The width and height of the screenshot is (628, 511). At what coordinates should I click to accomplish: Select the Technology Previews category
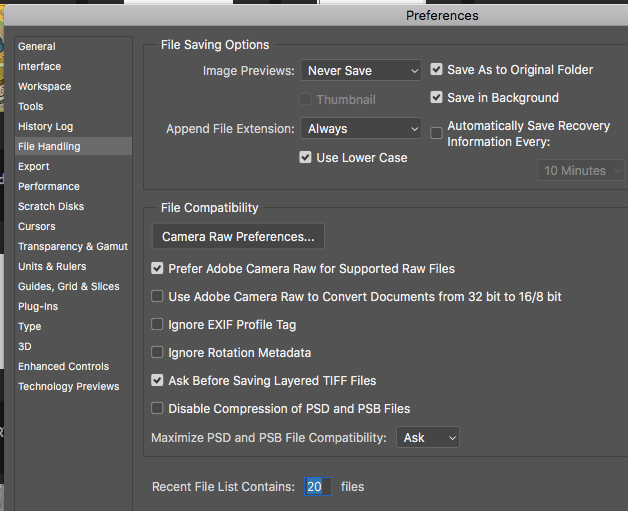(x=68, y=387)
